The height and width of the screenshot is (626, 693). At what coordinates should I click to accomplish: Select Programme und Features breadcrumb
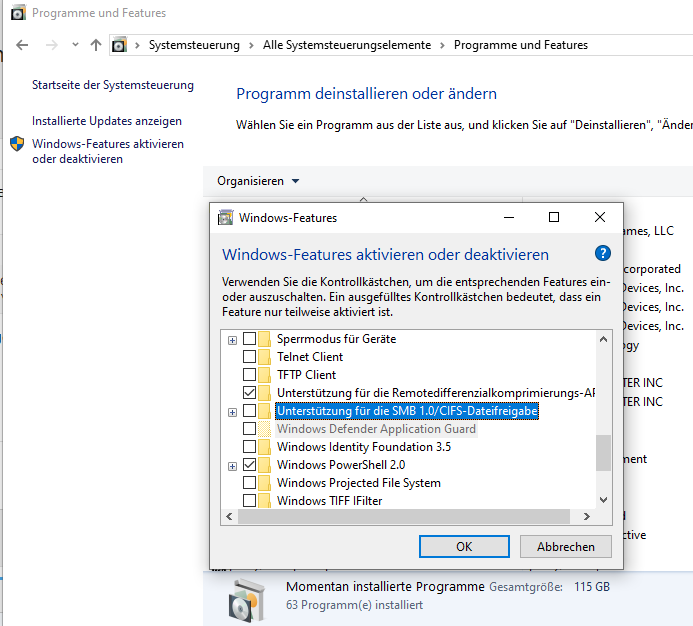click(521, 45)
